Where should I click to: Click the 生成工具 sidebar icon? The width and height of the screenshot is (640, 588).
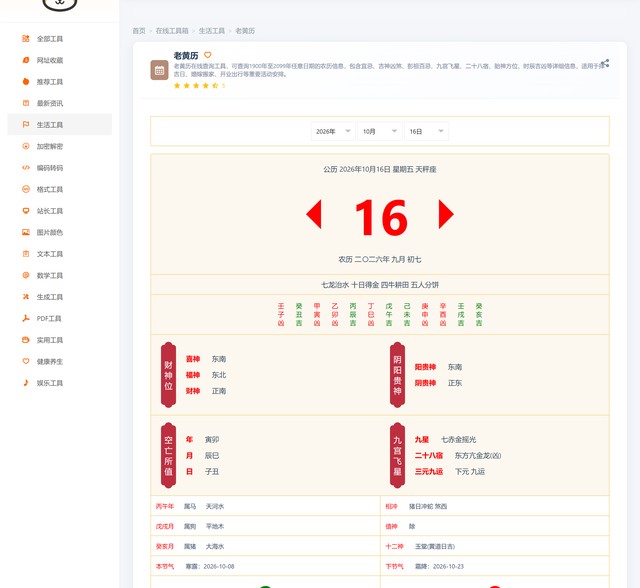[x=26, y=297]
